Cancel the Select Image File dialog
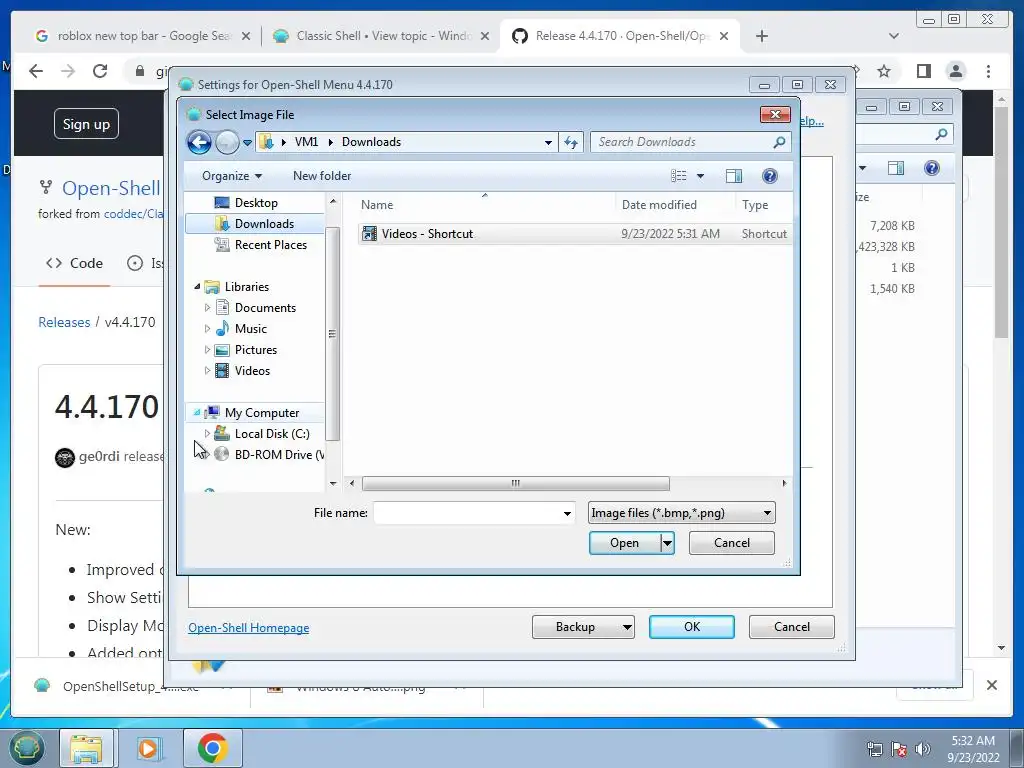This screenshot has height=768, width=1024. 731,543
